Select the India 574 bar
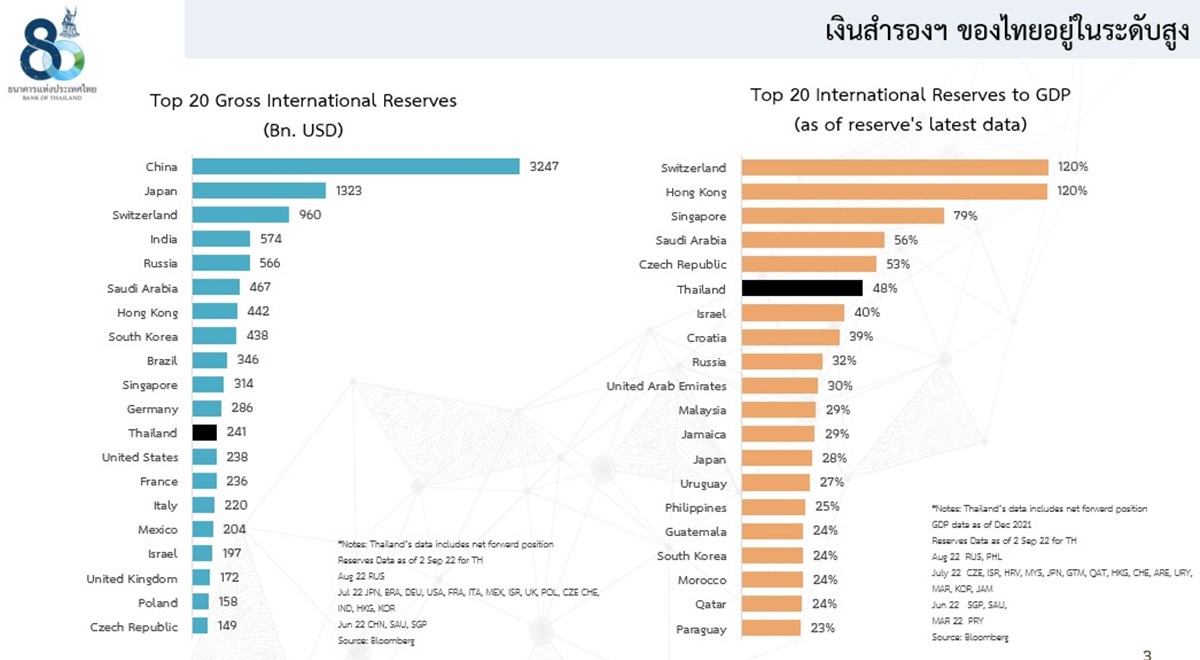This screenshot has width=1200, height=660. (x=221, y=239)
